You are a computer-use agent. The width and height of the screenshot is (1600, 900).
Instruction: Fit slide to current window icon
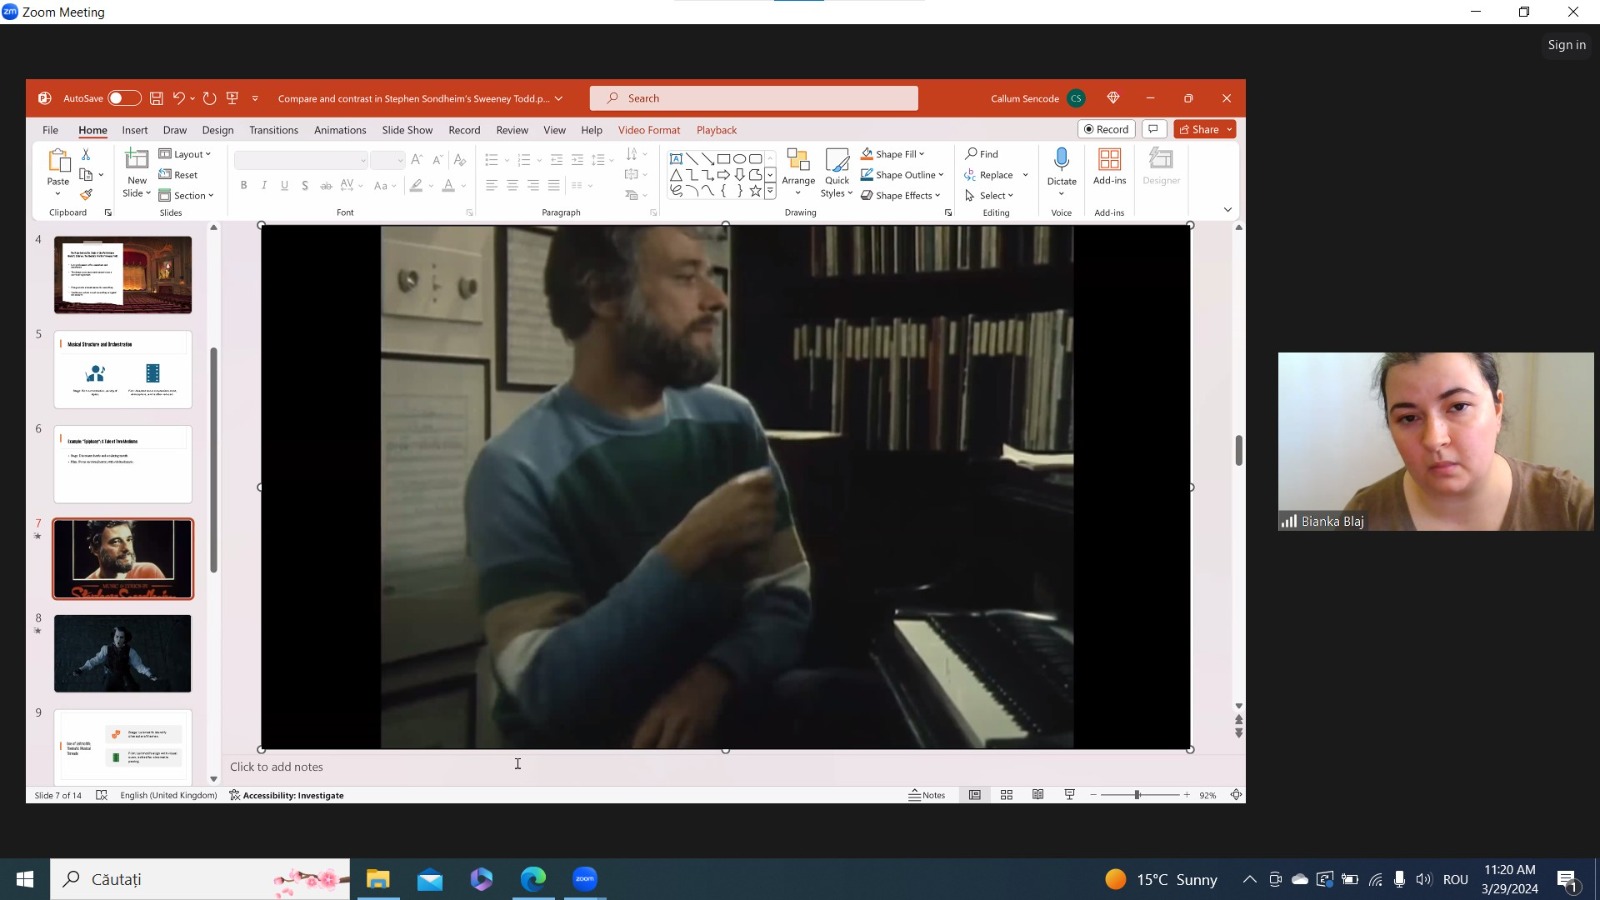(1236, 795)
